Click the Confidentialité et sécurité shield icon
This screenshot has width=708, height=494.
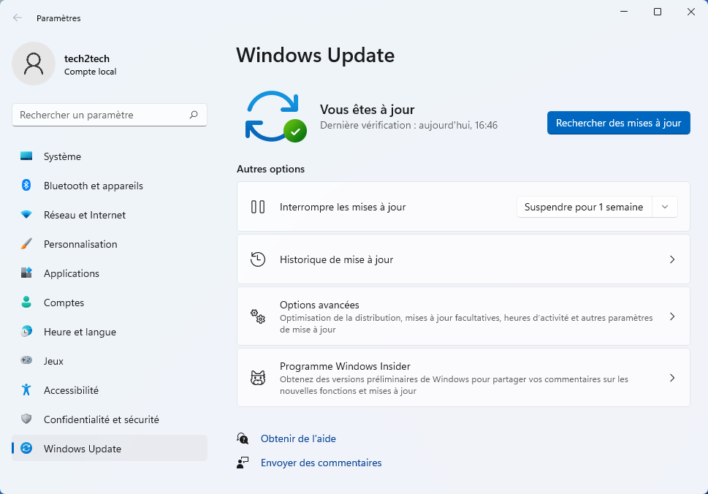tap(26, 420)
